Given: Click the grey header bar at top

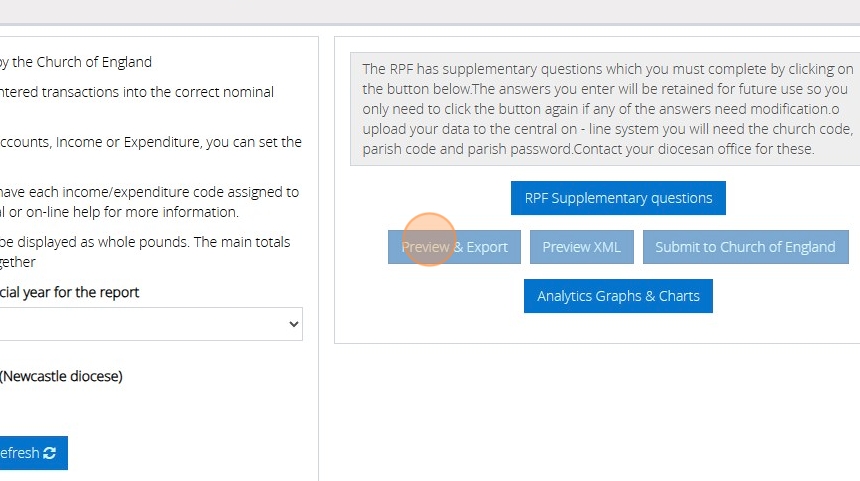Looking at the screenshot, I should coord(430,11).
